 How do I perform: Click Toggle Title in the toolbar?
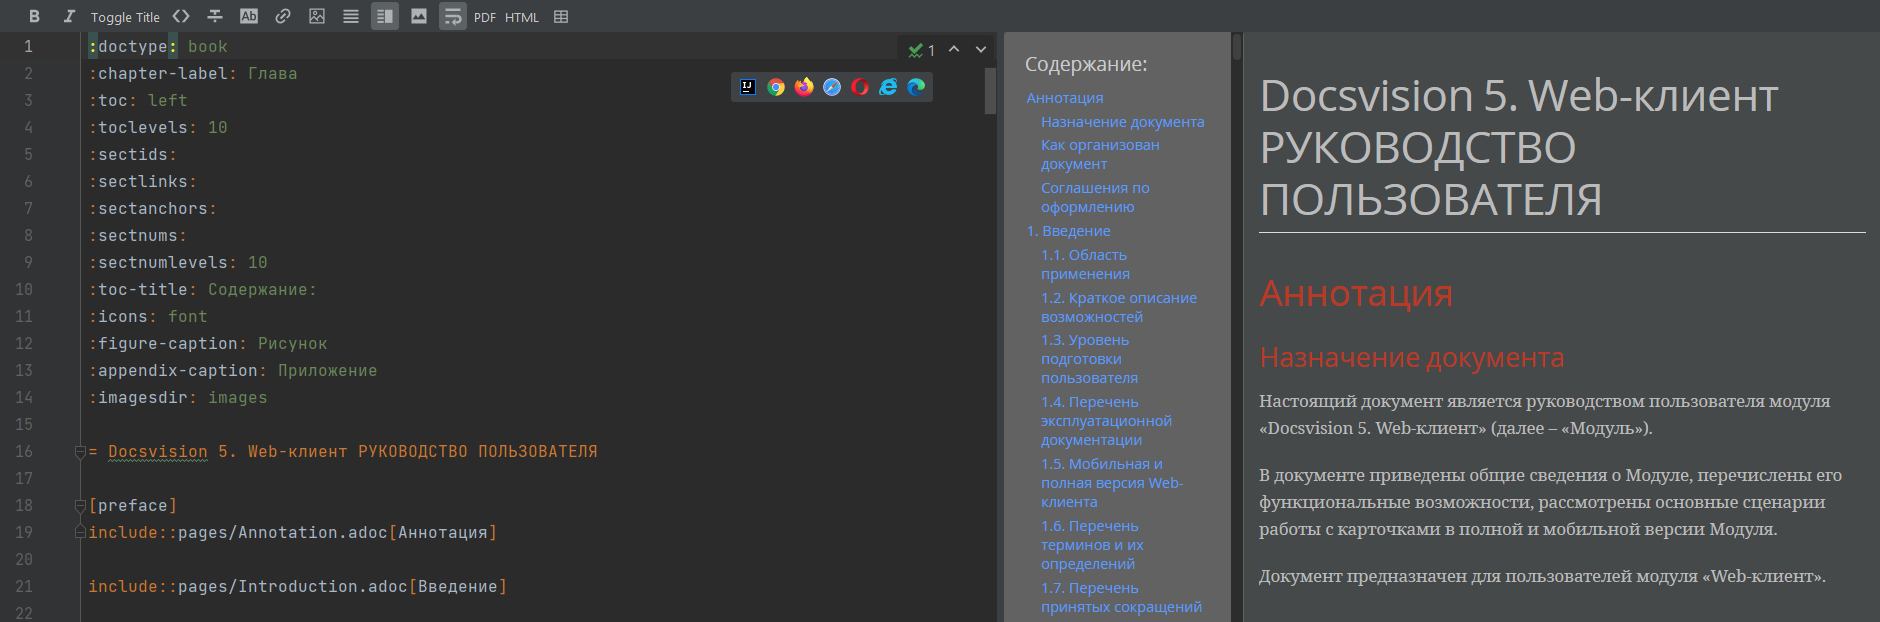pos(125,17)
